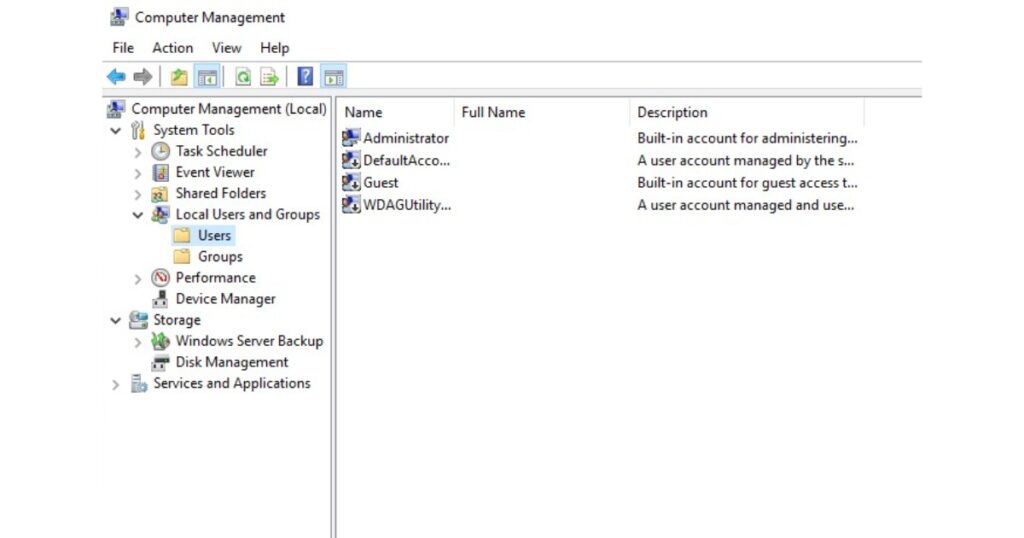This screenshot has width=1024, height=538.
Task: Select Groups label in the tree
Action: pos(220,257)
